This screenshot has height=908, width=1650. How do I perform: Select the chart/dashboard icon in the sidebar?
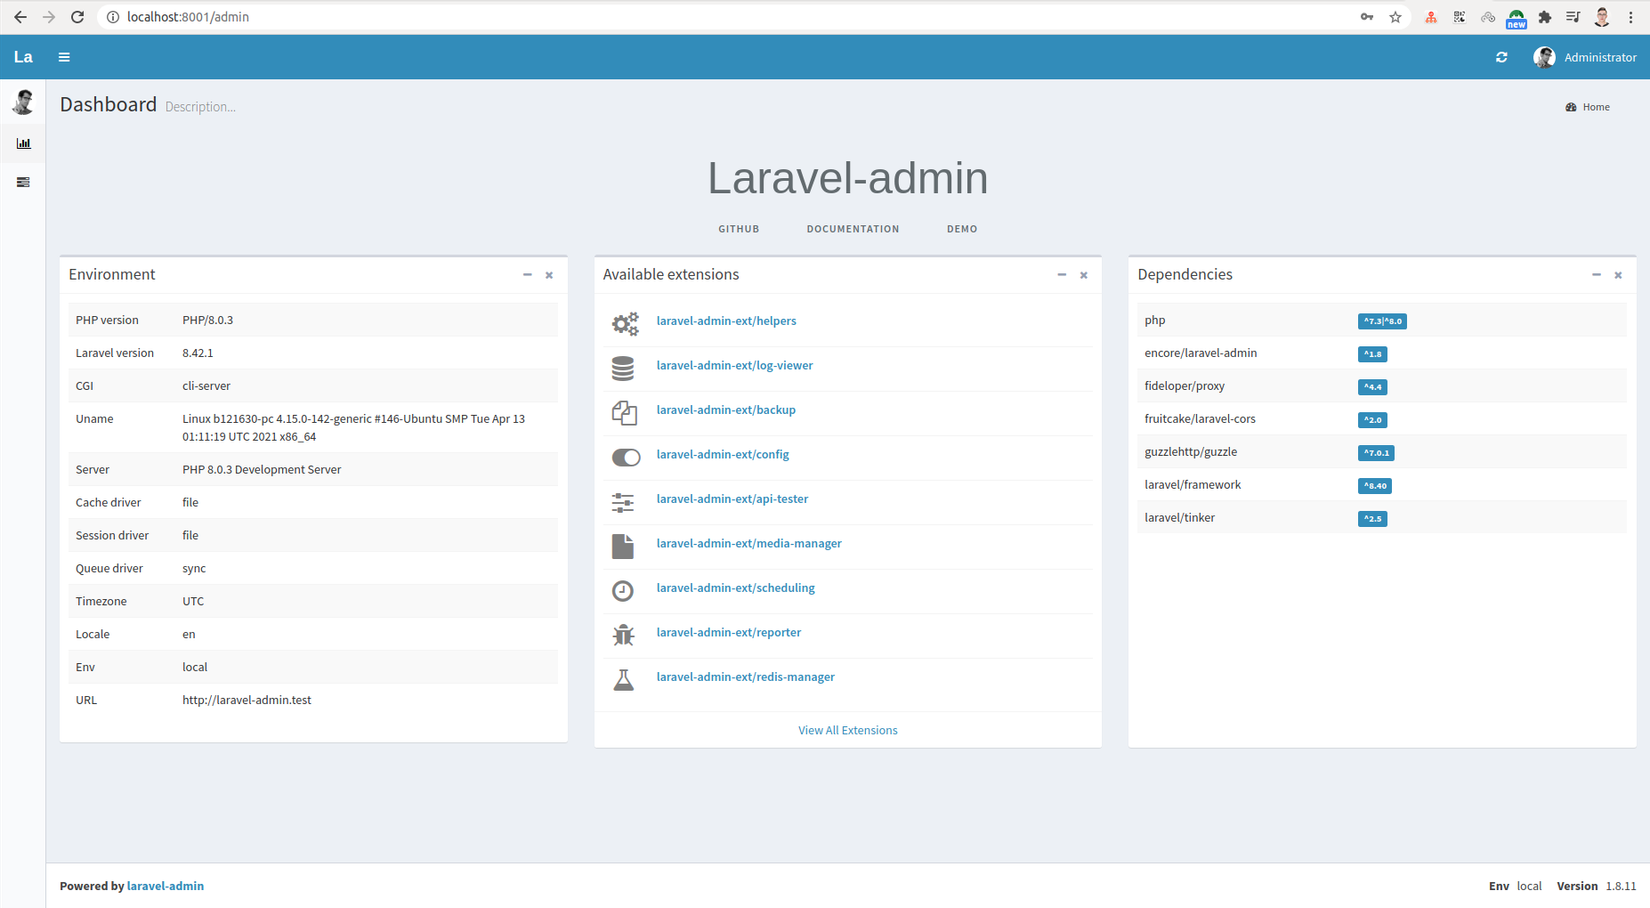click(x=23, y=143)
